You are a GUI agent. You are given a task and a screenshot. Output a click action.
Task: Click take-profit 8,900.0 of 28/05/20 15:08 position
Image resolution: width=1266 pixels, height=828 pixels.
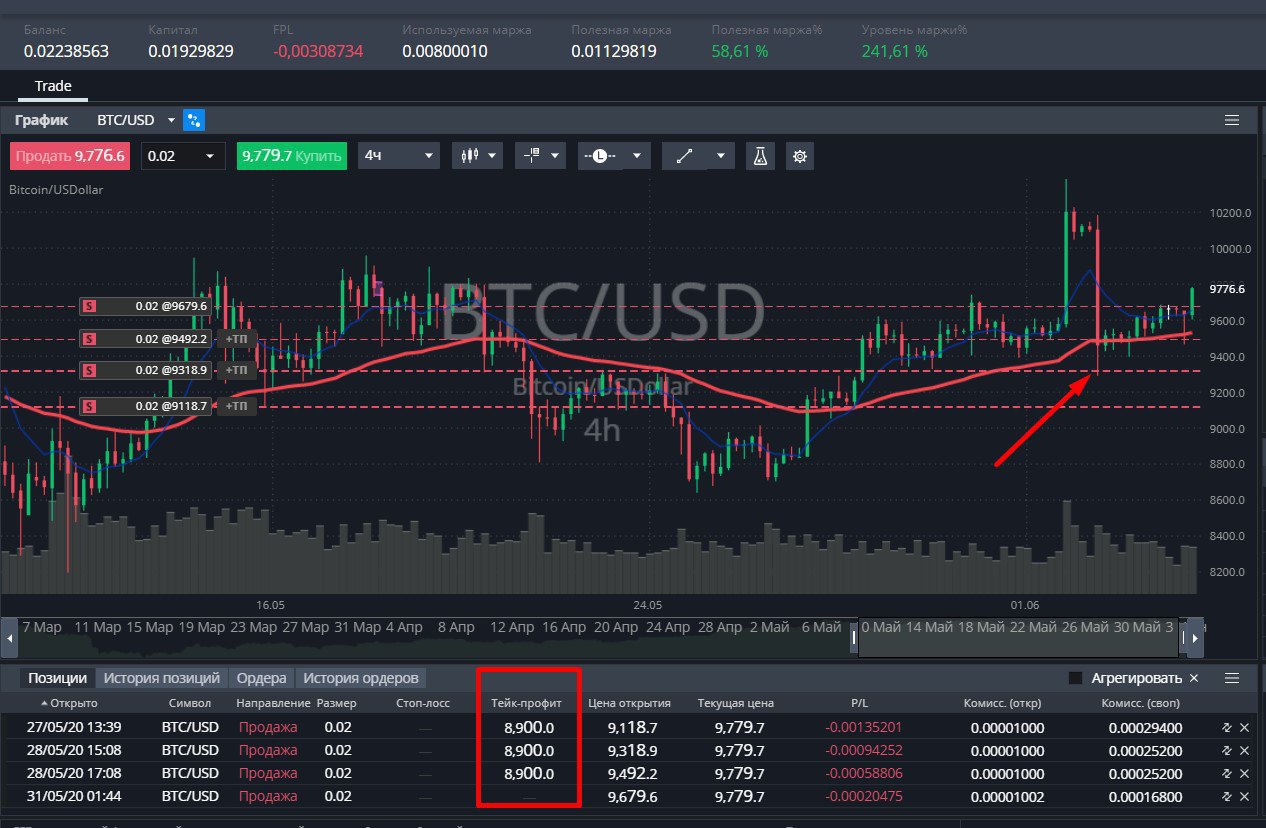(529, 750)
